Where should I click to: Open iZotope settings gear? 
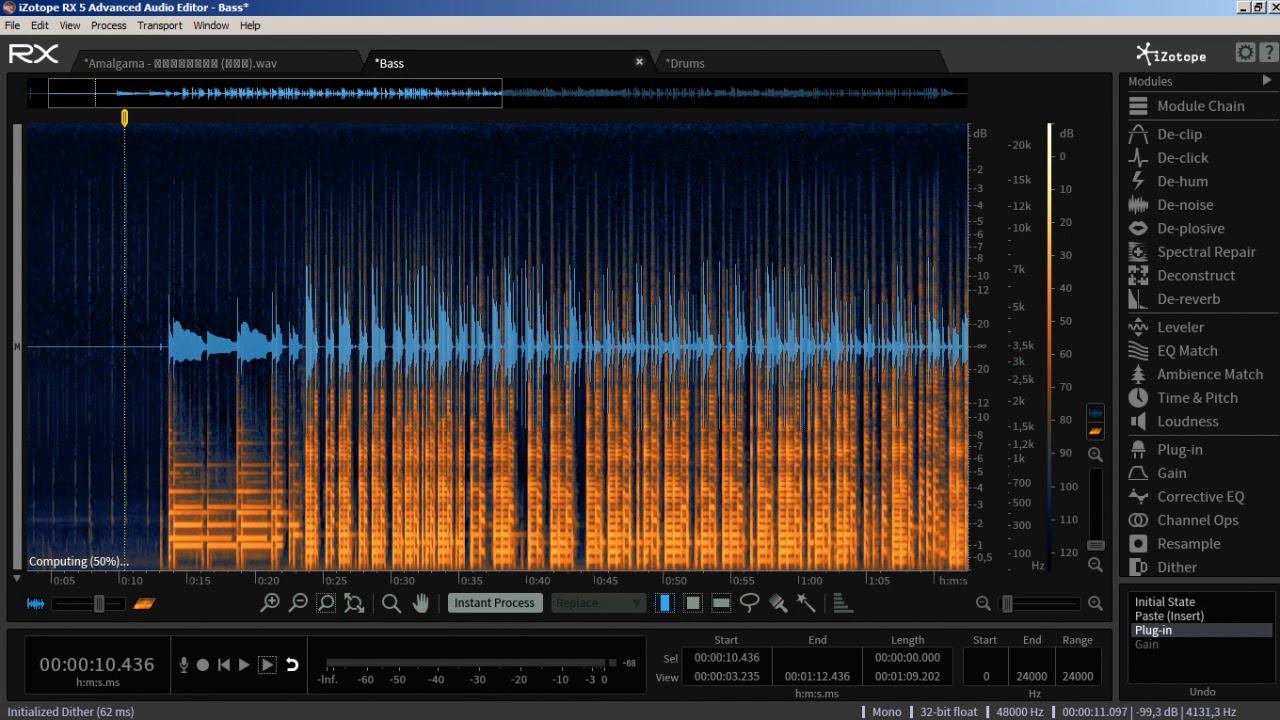tap(1245, 53)
